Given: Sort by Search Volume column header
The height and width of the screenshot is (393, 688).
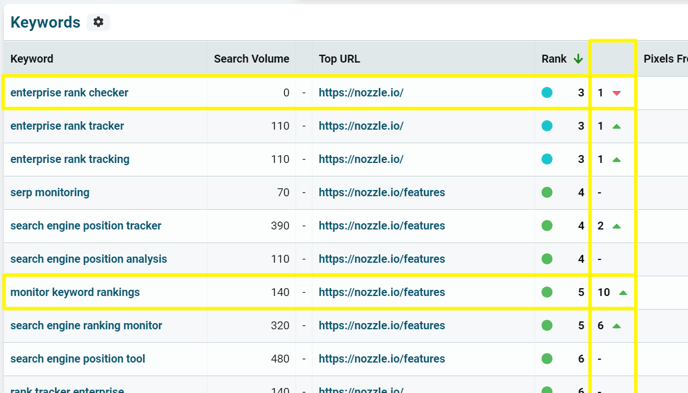Looking at the screenshot, I should [251, 59].
